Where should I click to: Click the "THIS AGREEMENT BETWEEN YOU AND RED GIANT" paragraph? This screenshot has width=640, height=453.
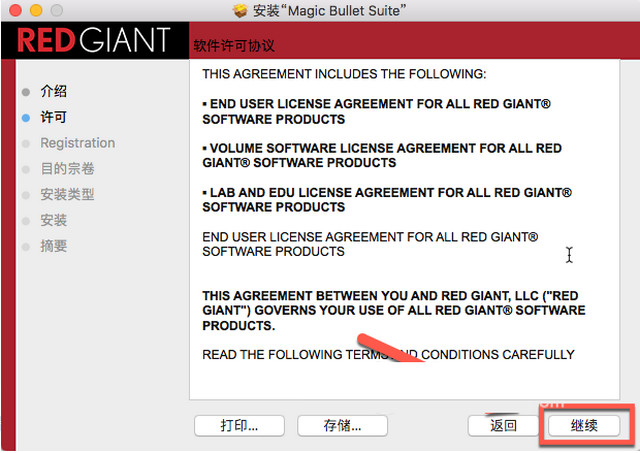coord(394,311)
